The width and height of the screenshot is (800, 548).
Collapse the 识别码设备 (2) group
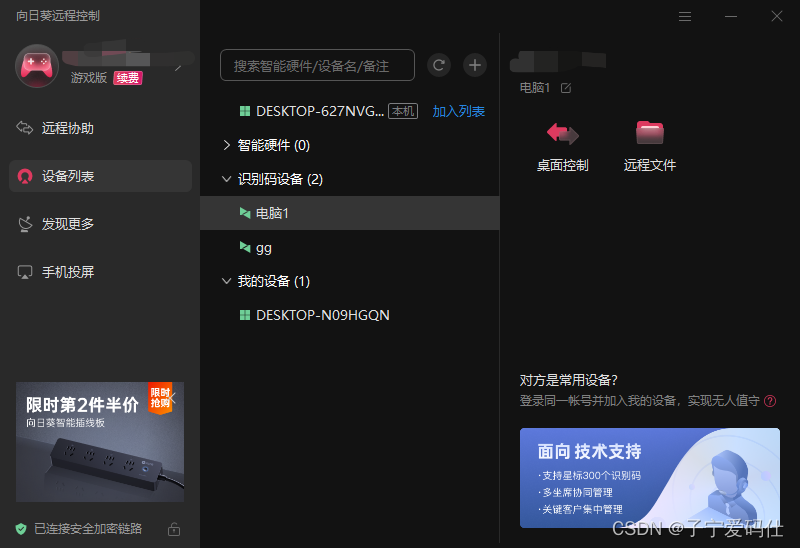point(227,179)
